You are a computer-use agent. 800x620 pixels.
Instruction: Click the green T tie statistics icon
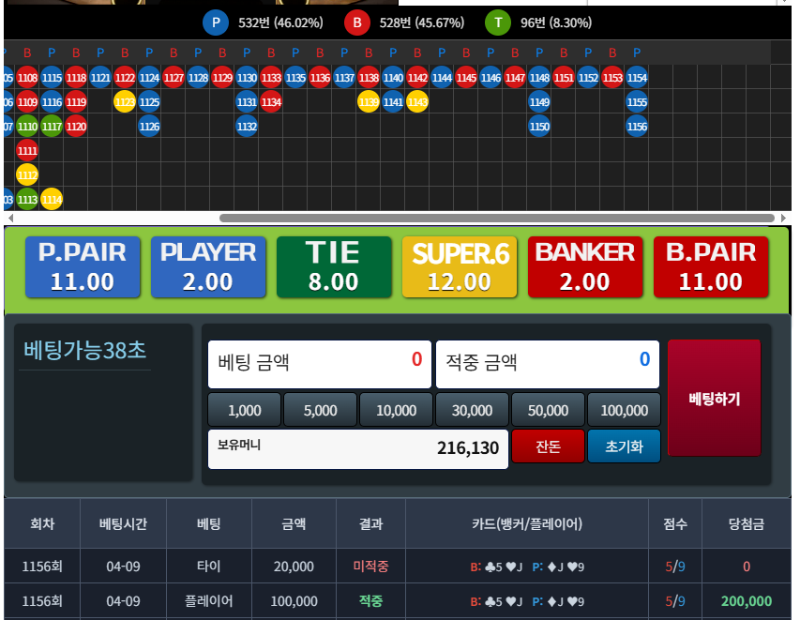point(497,22)
